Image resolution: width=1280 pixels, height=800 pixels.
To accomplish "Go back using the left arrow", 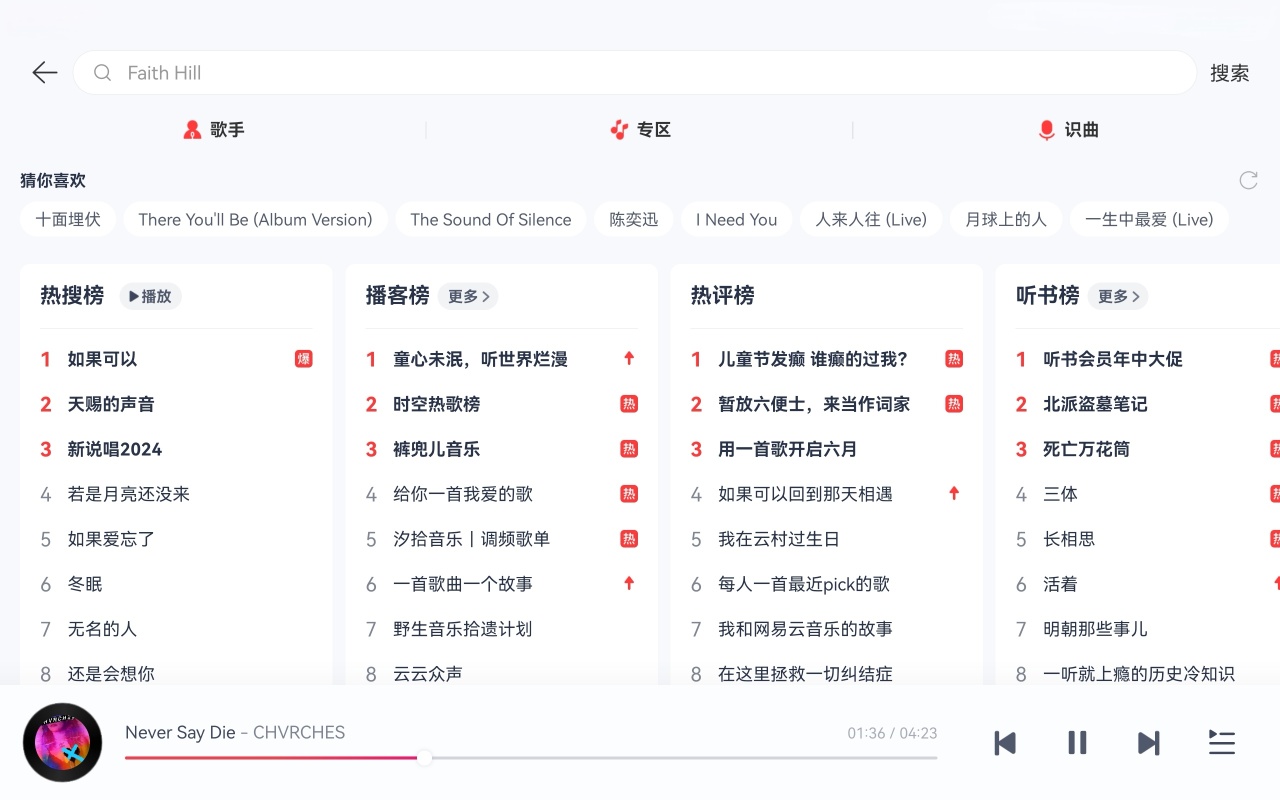I will tap(45, 73).
